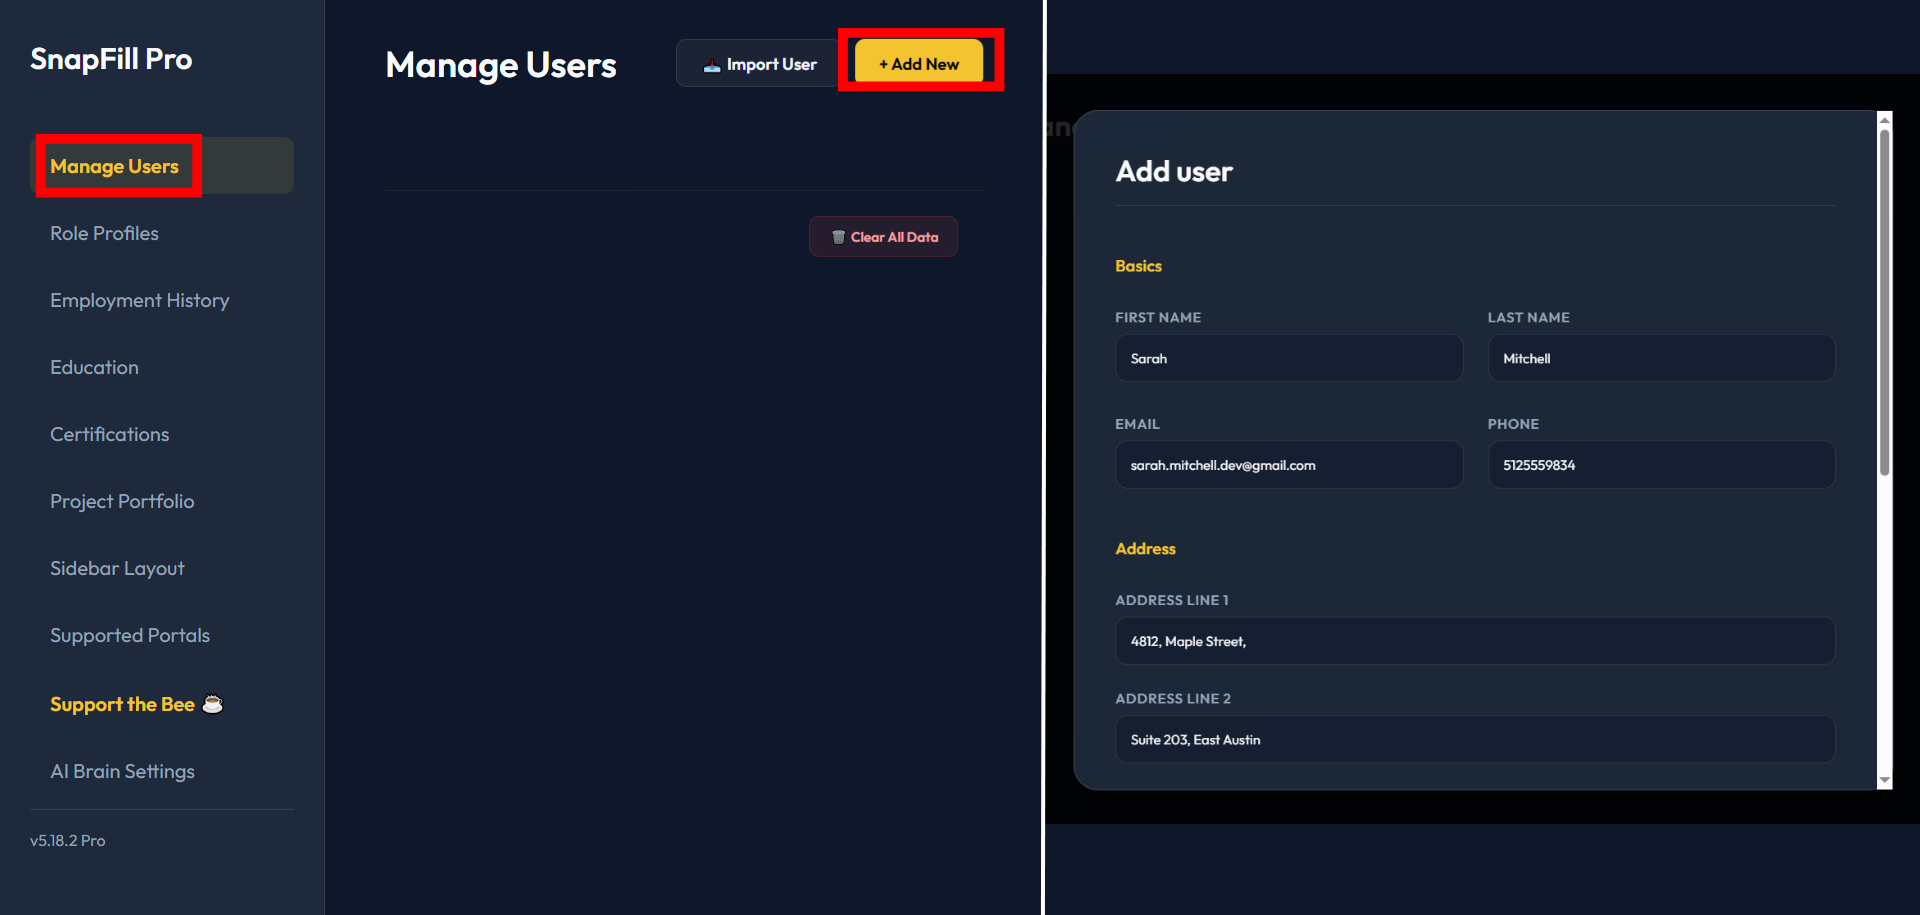
Task: View the Project Portfolio section
Action: (122, 501)
